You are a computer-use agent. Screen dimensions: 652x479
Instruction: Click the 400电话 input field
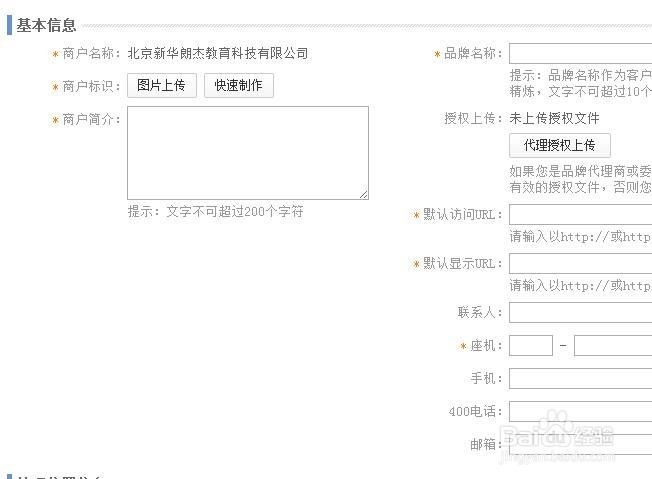coord(580,412)
